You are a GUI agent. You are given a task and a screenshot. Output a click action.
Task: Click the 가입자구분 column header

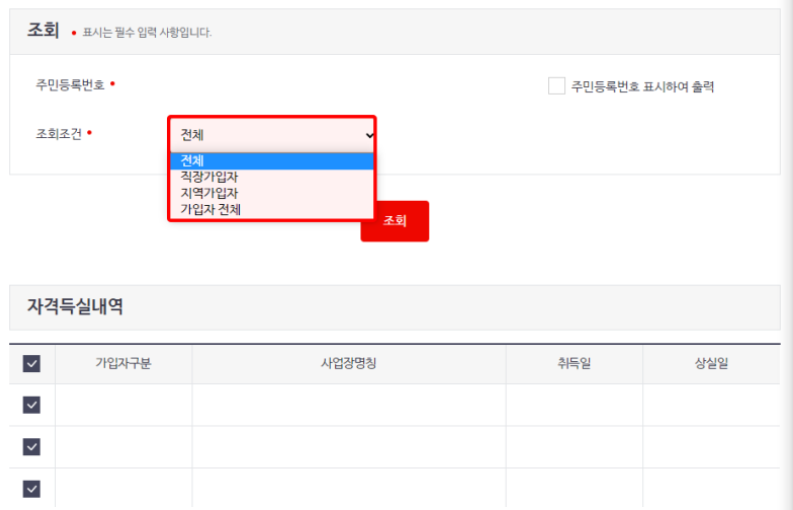(123, 363)
